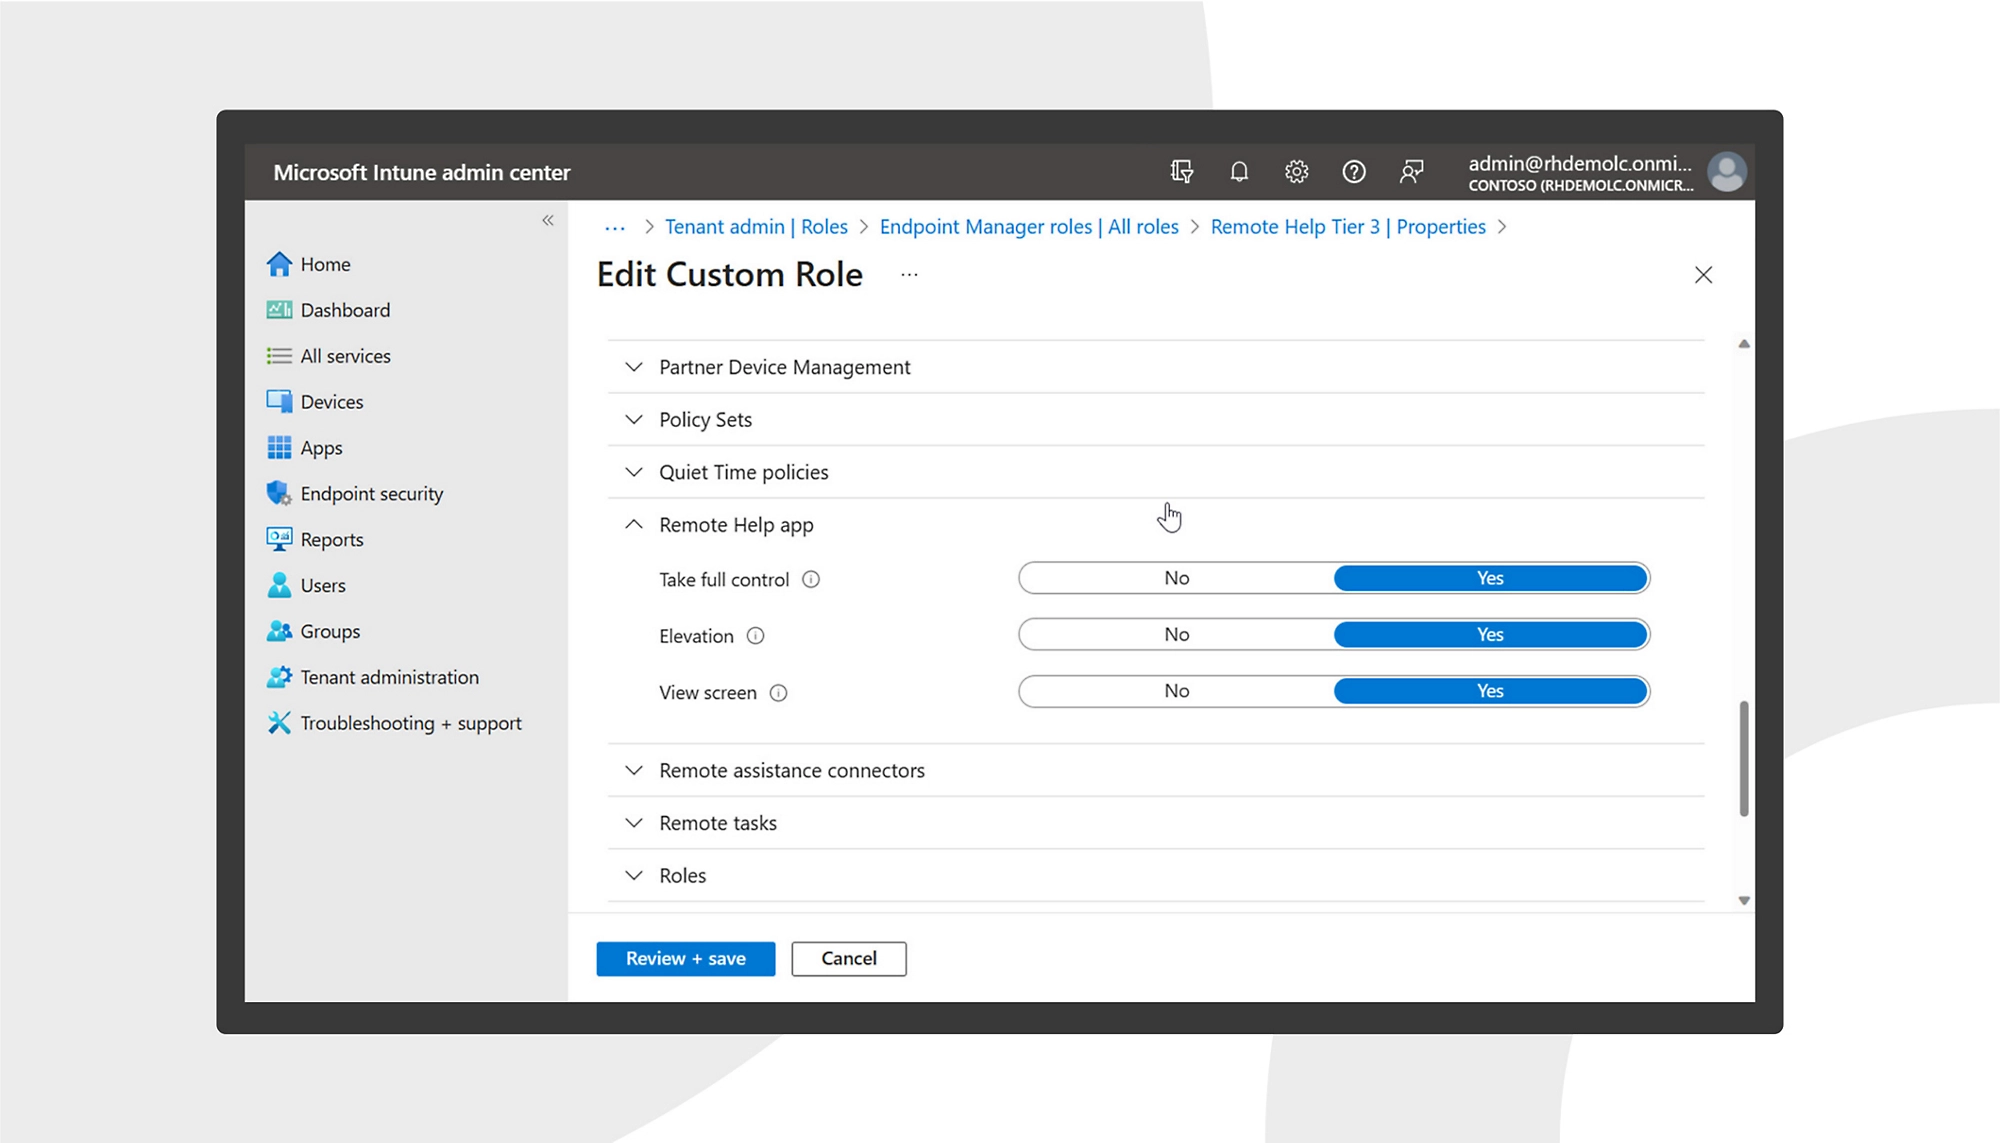This screenshot has width=2000, height=1143.
Task: Click the directory and subscription filter icon
Action: pos(1181,172)
